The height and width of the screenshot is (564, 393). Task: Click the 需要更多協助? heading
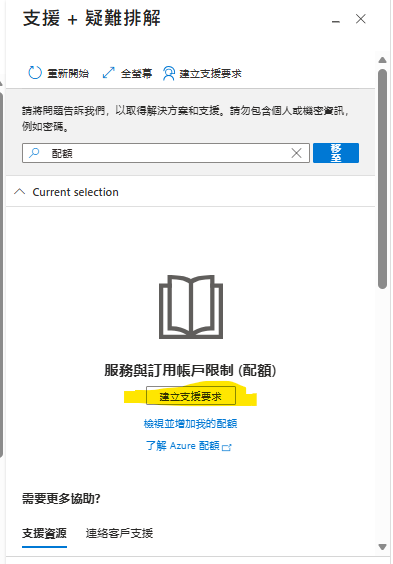pos(61,499)
